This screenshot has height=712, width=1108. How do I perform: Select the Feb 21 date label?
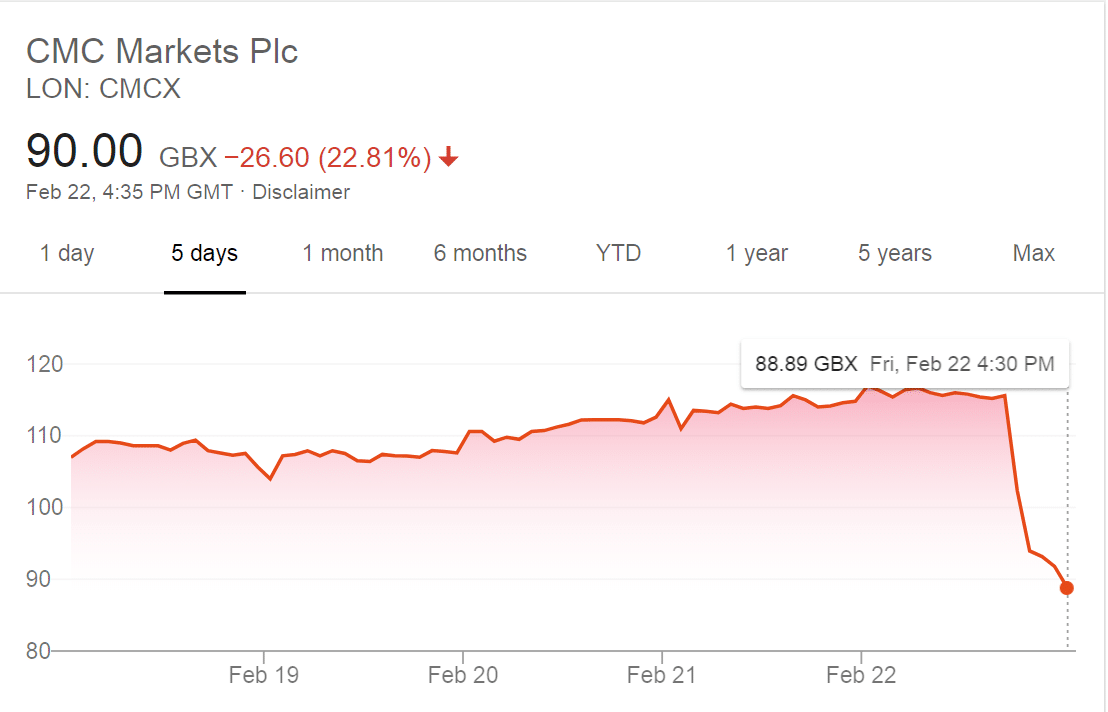661,676
